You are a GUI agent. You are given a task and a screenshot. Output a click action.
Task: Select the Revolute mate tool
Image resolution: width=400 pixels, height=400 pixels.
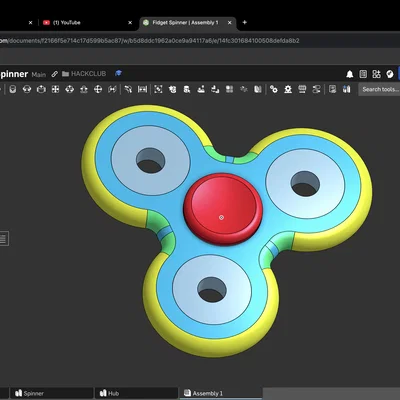pos(27,89)
